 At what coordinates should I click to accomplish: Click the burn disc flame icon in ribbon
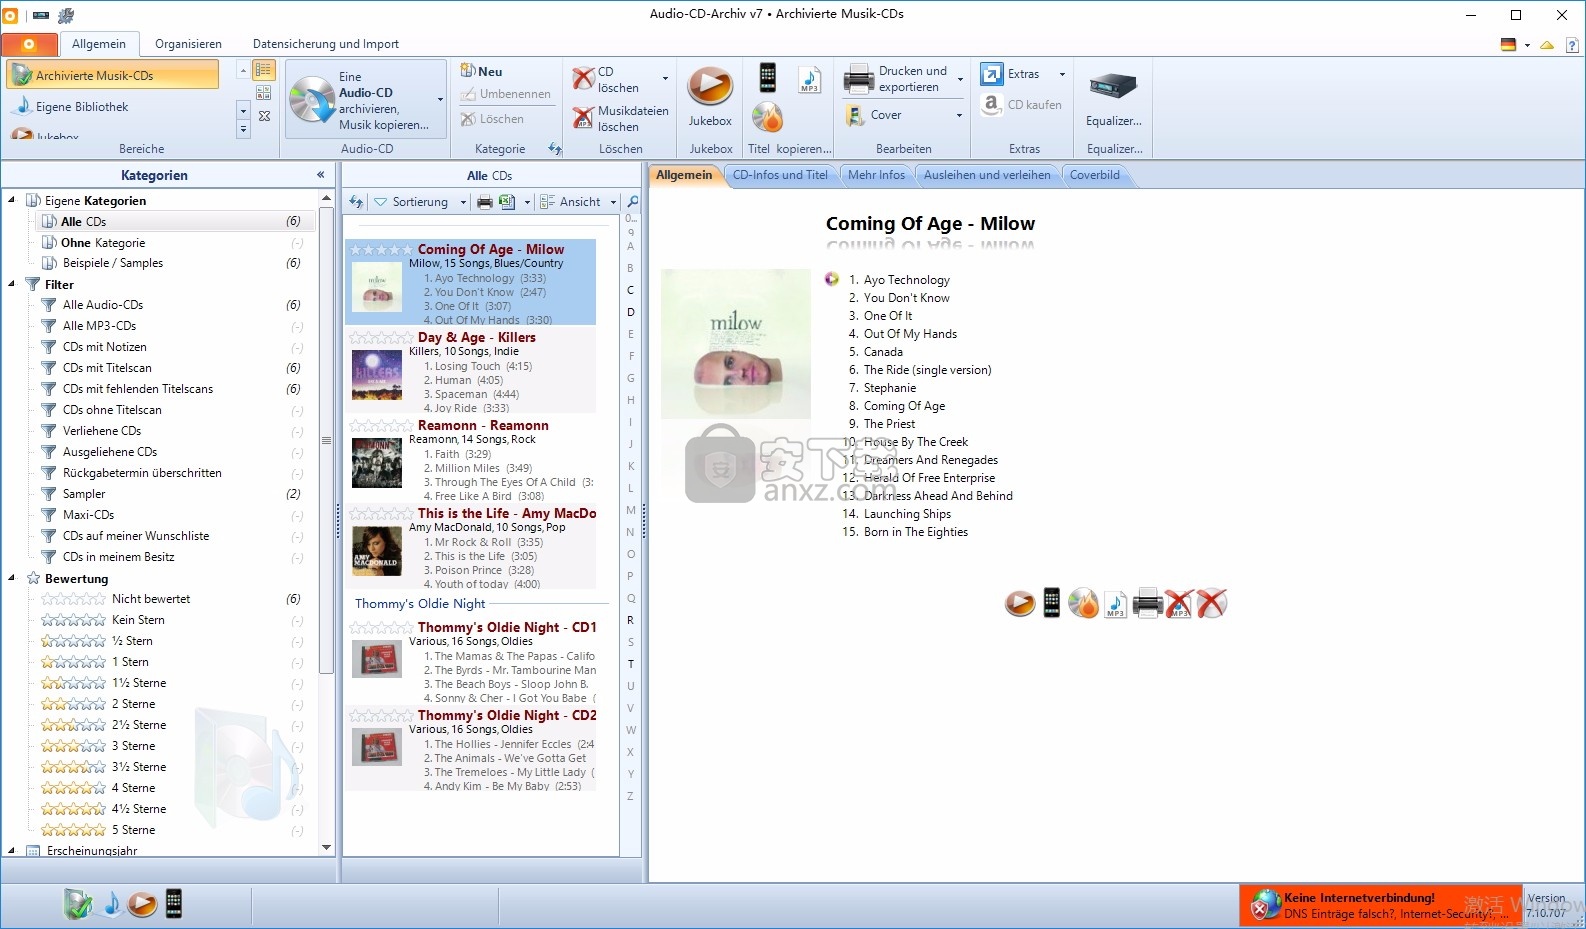point(767,117)
